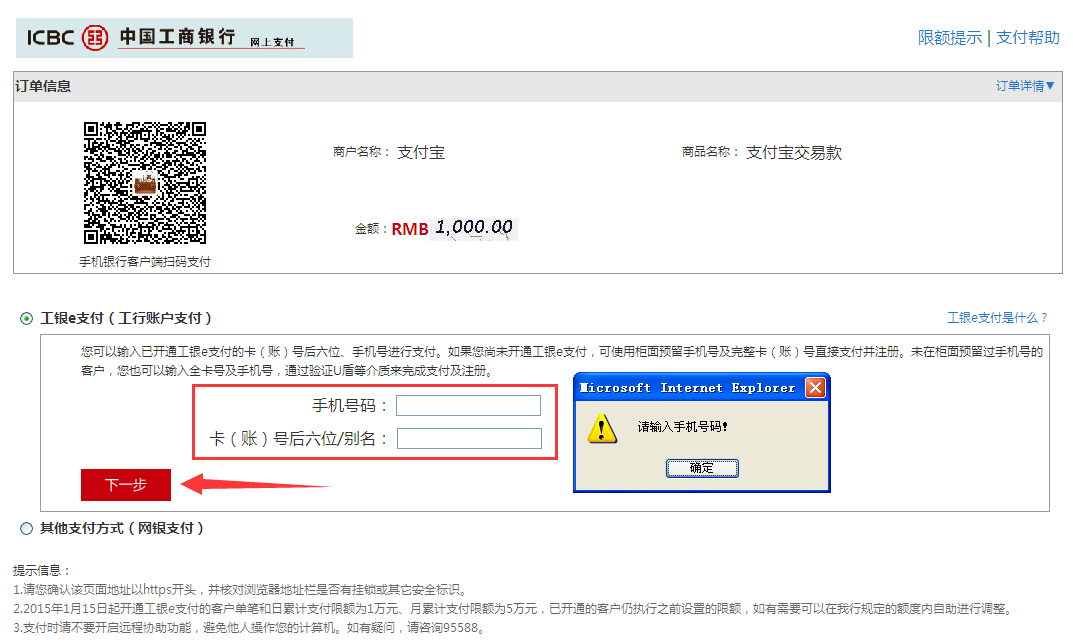Confirm the alert with the 确定 button
Image resolution: width=1073 pixels, height=644 pixels.
[702, 468]
